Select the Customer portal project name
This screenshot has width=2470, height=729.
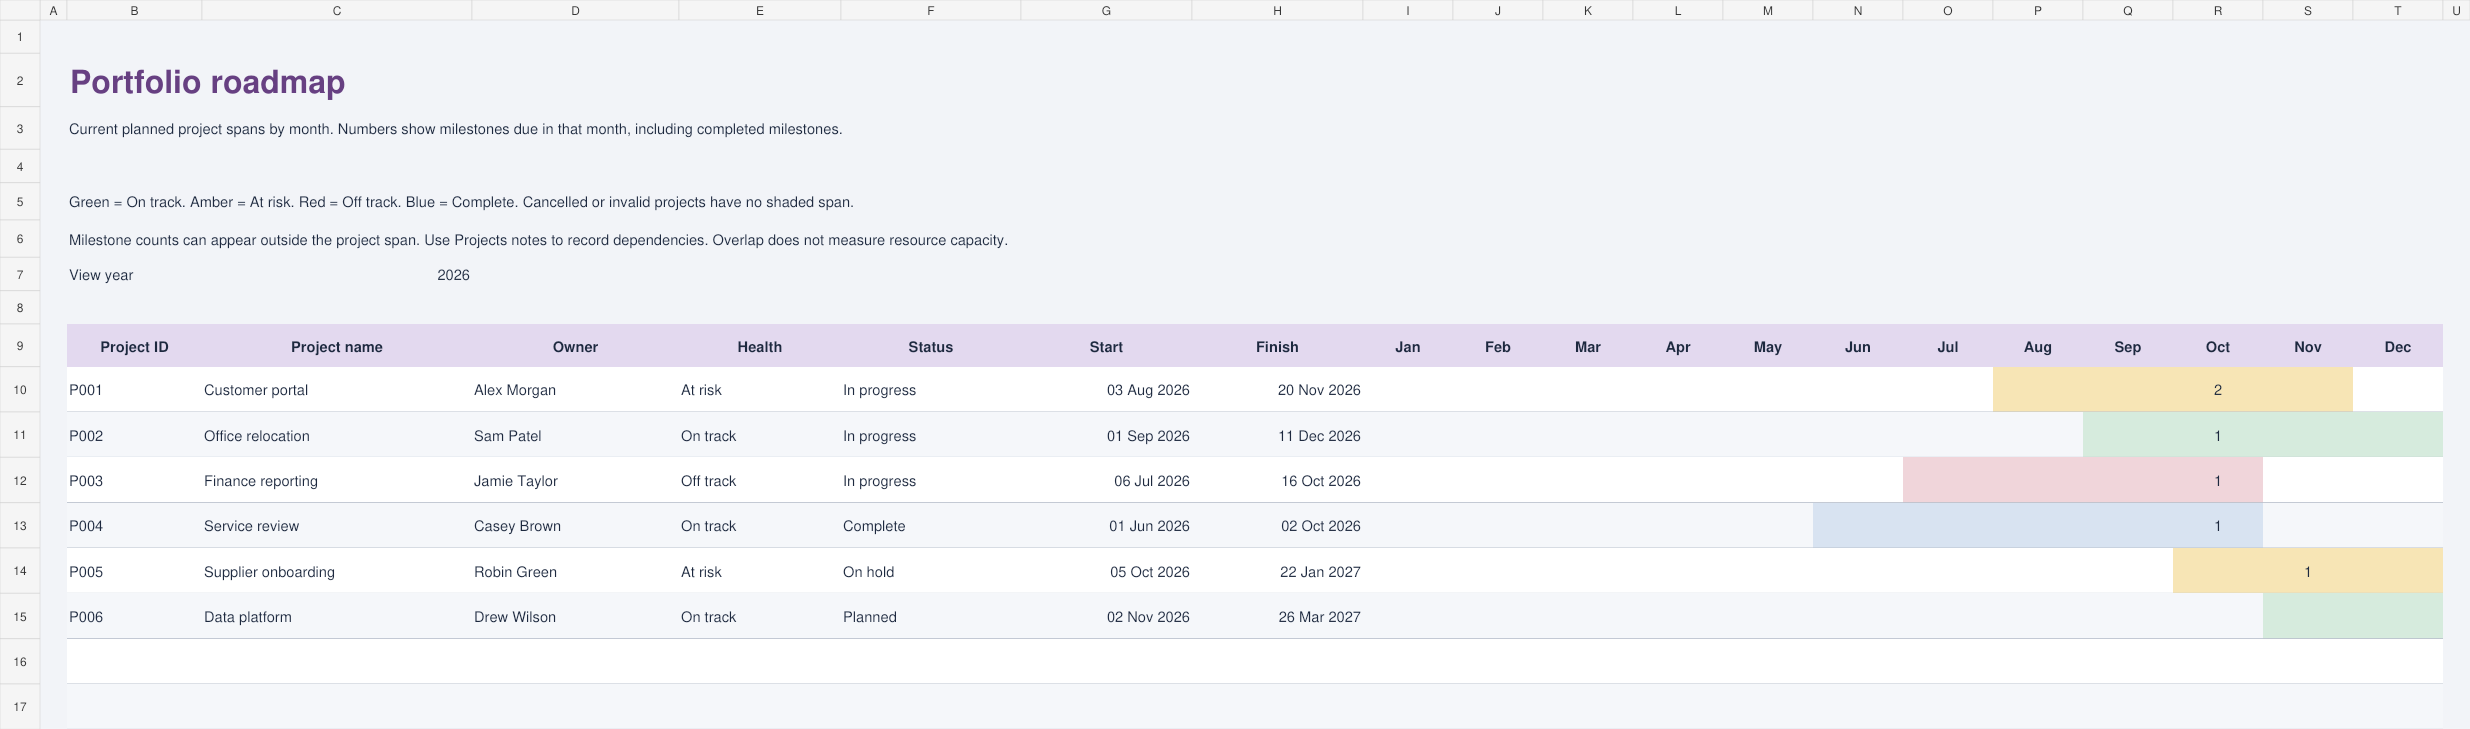click(336, 390)
